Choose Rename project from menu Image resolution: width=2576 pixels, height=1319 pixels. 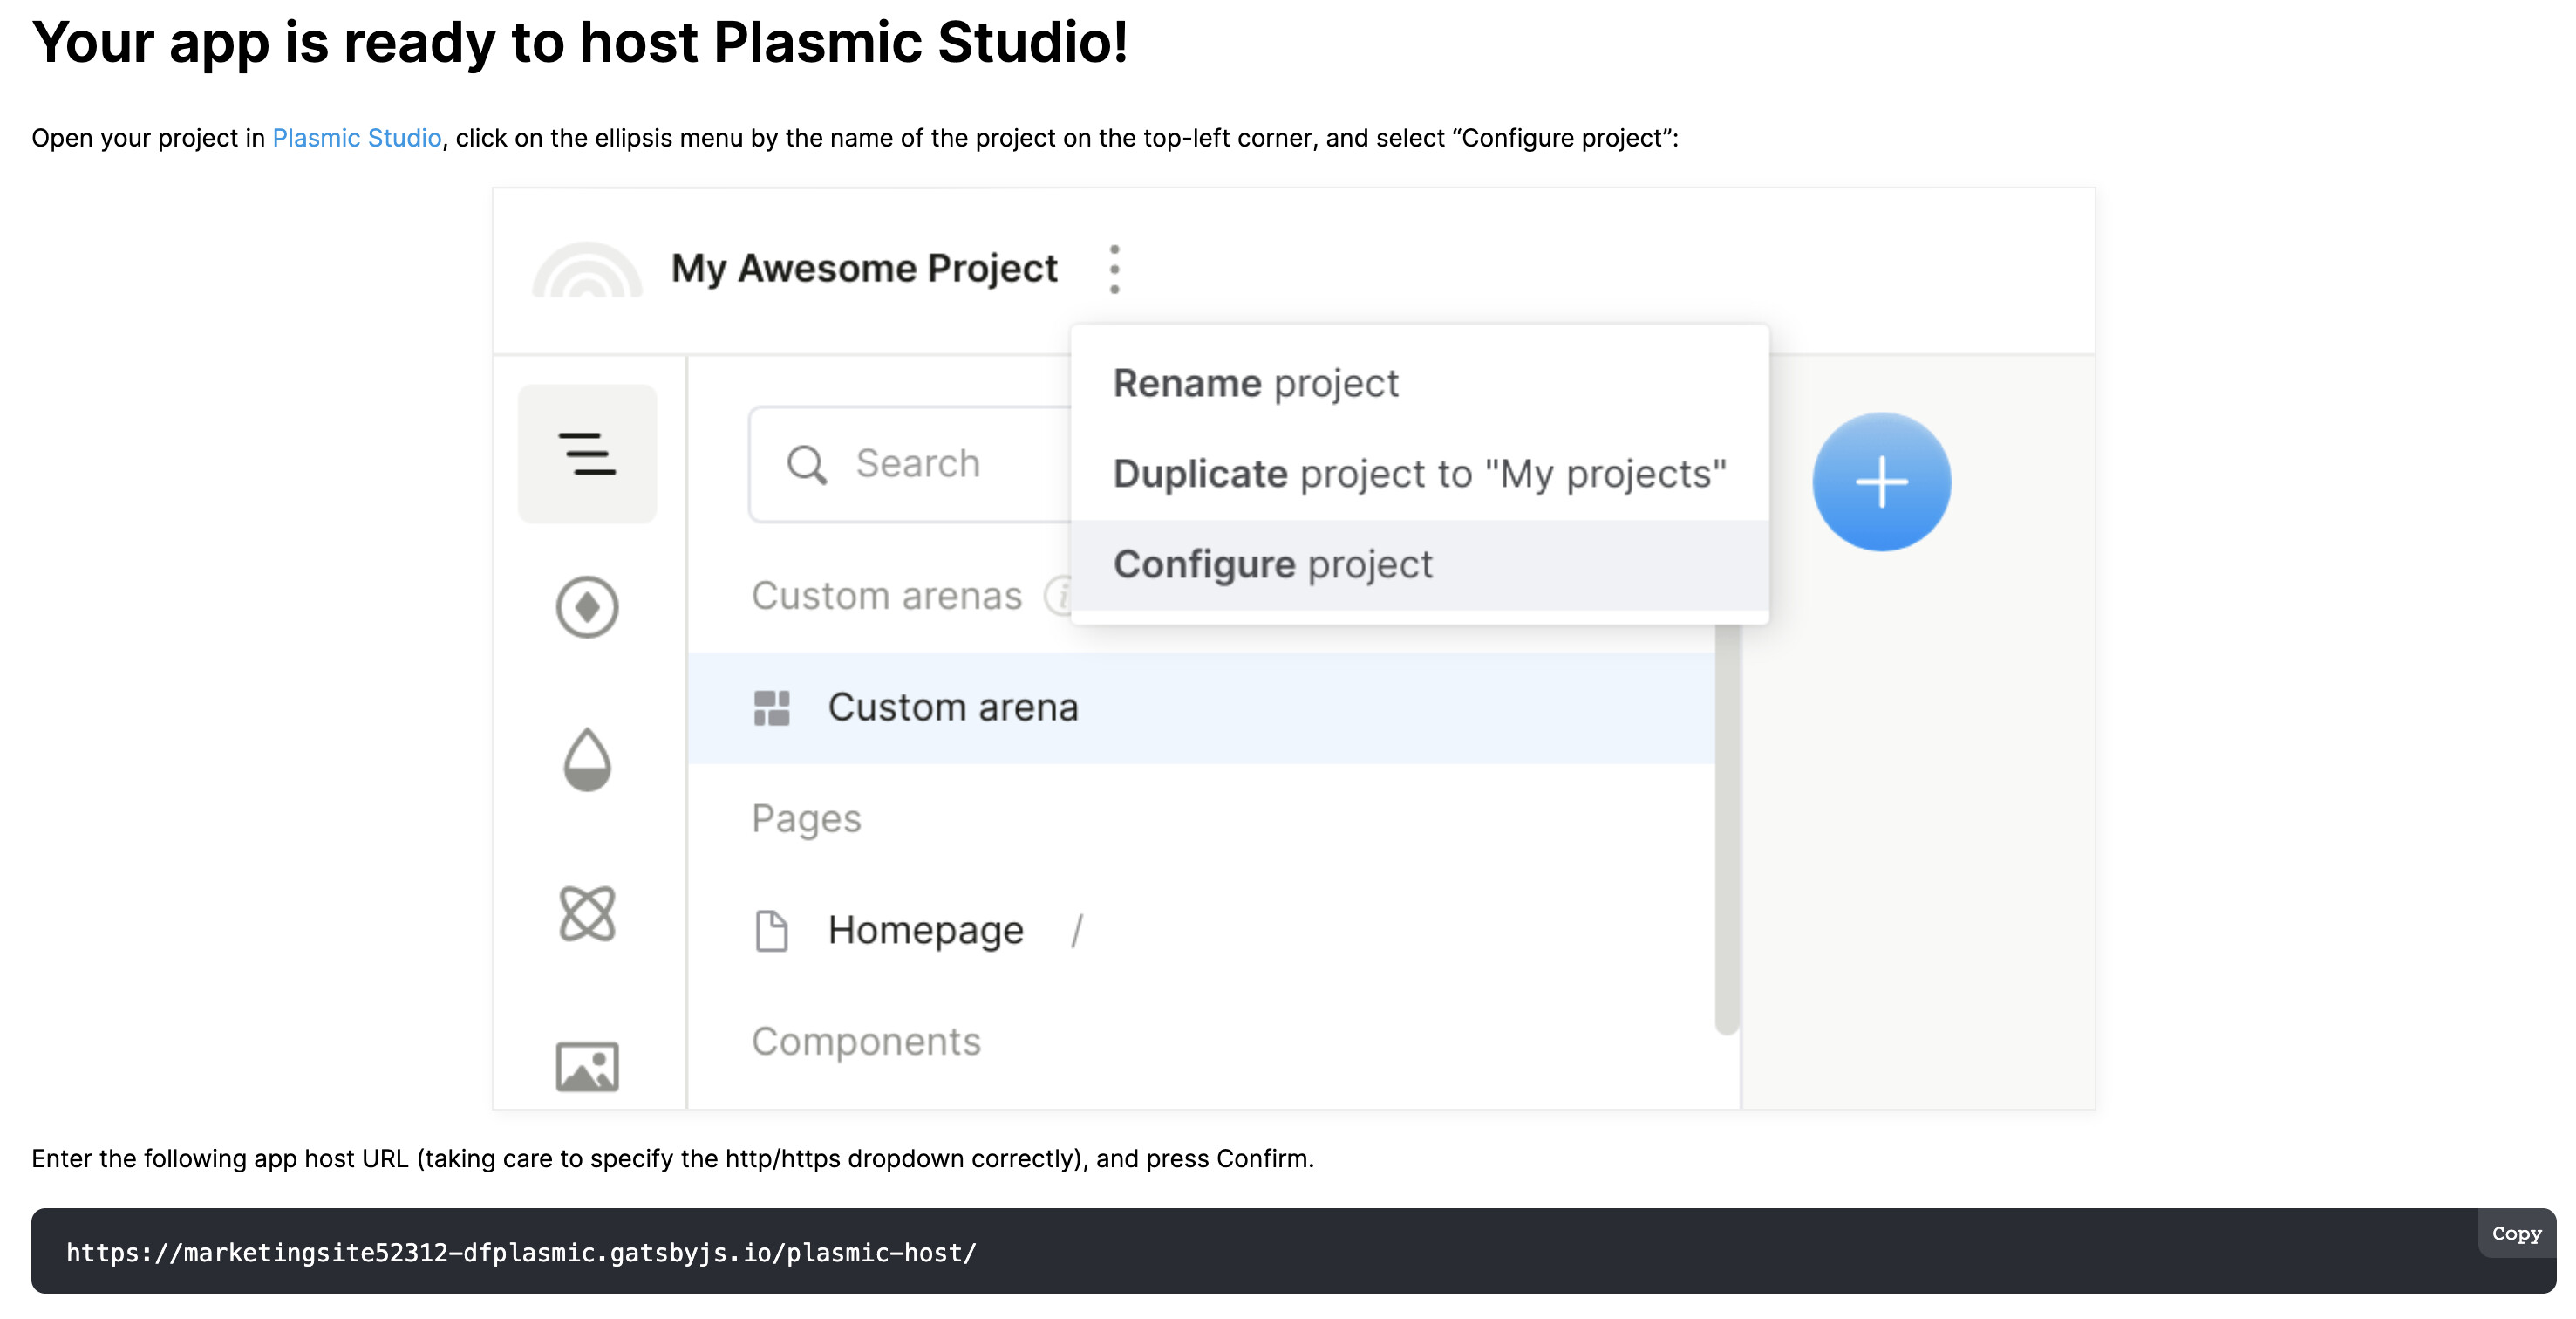1256,384
